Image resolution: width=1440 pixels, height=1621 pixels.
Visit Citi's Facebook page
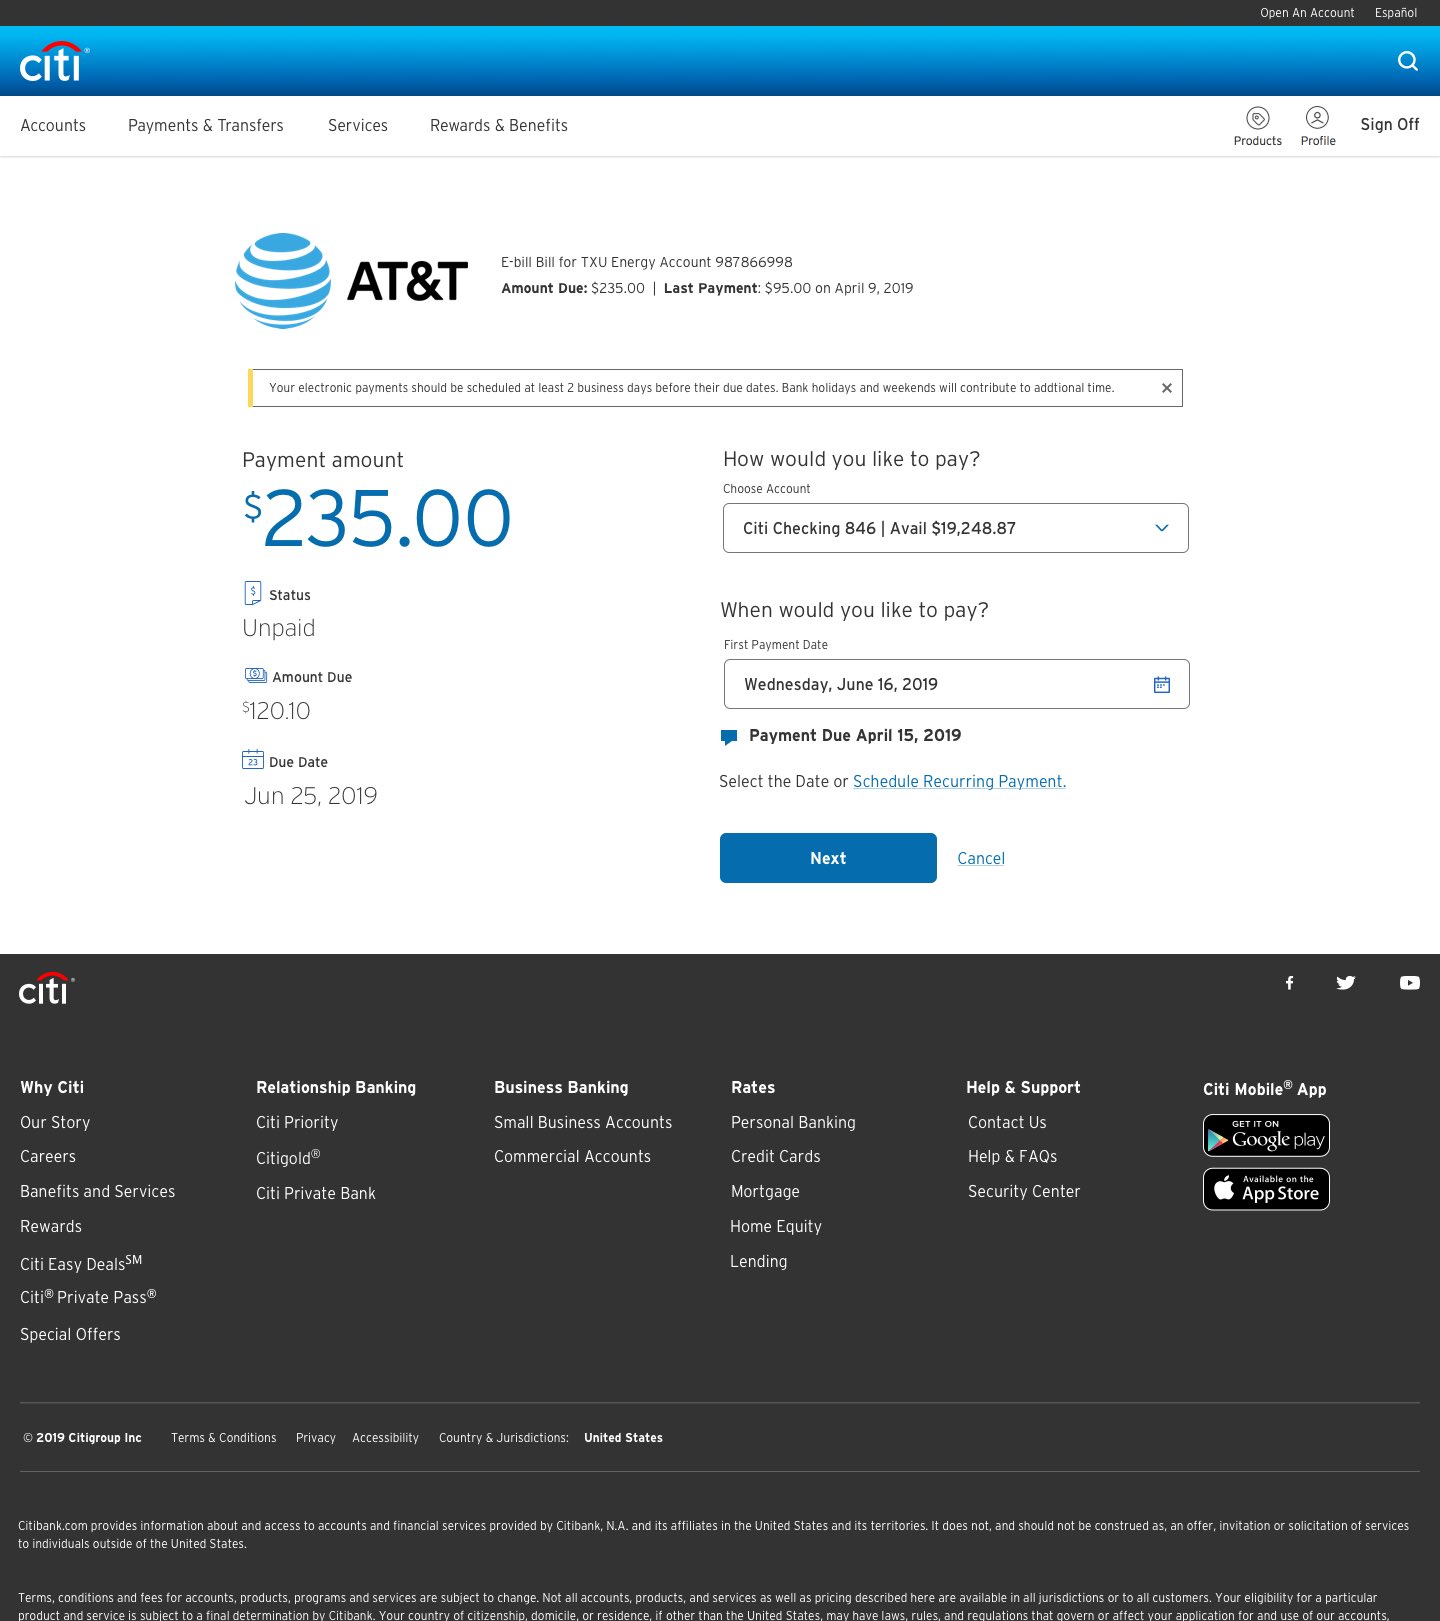click(x=1290, y=983)
